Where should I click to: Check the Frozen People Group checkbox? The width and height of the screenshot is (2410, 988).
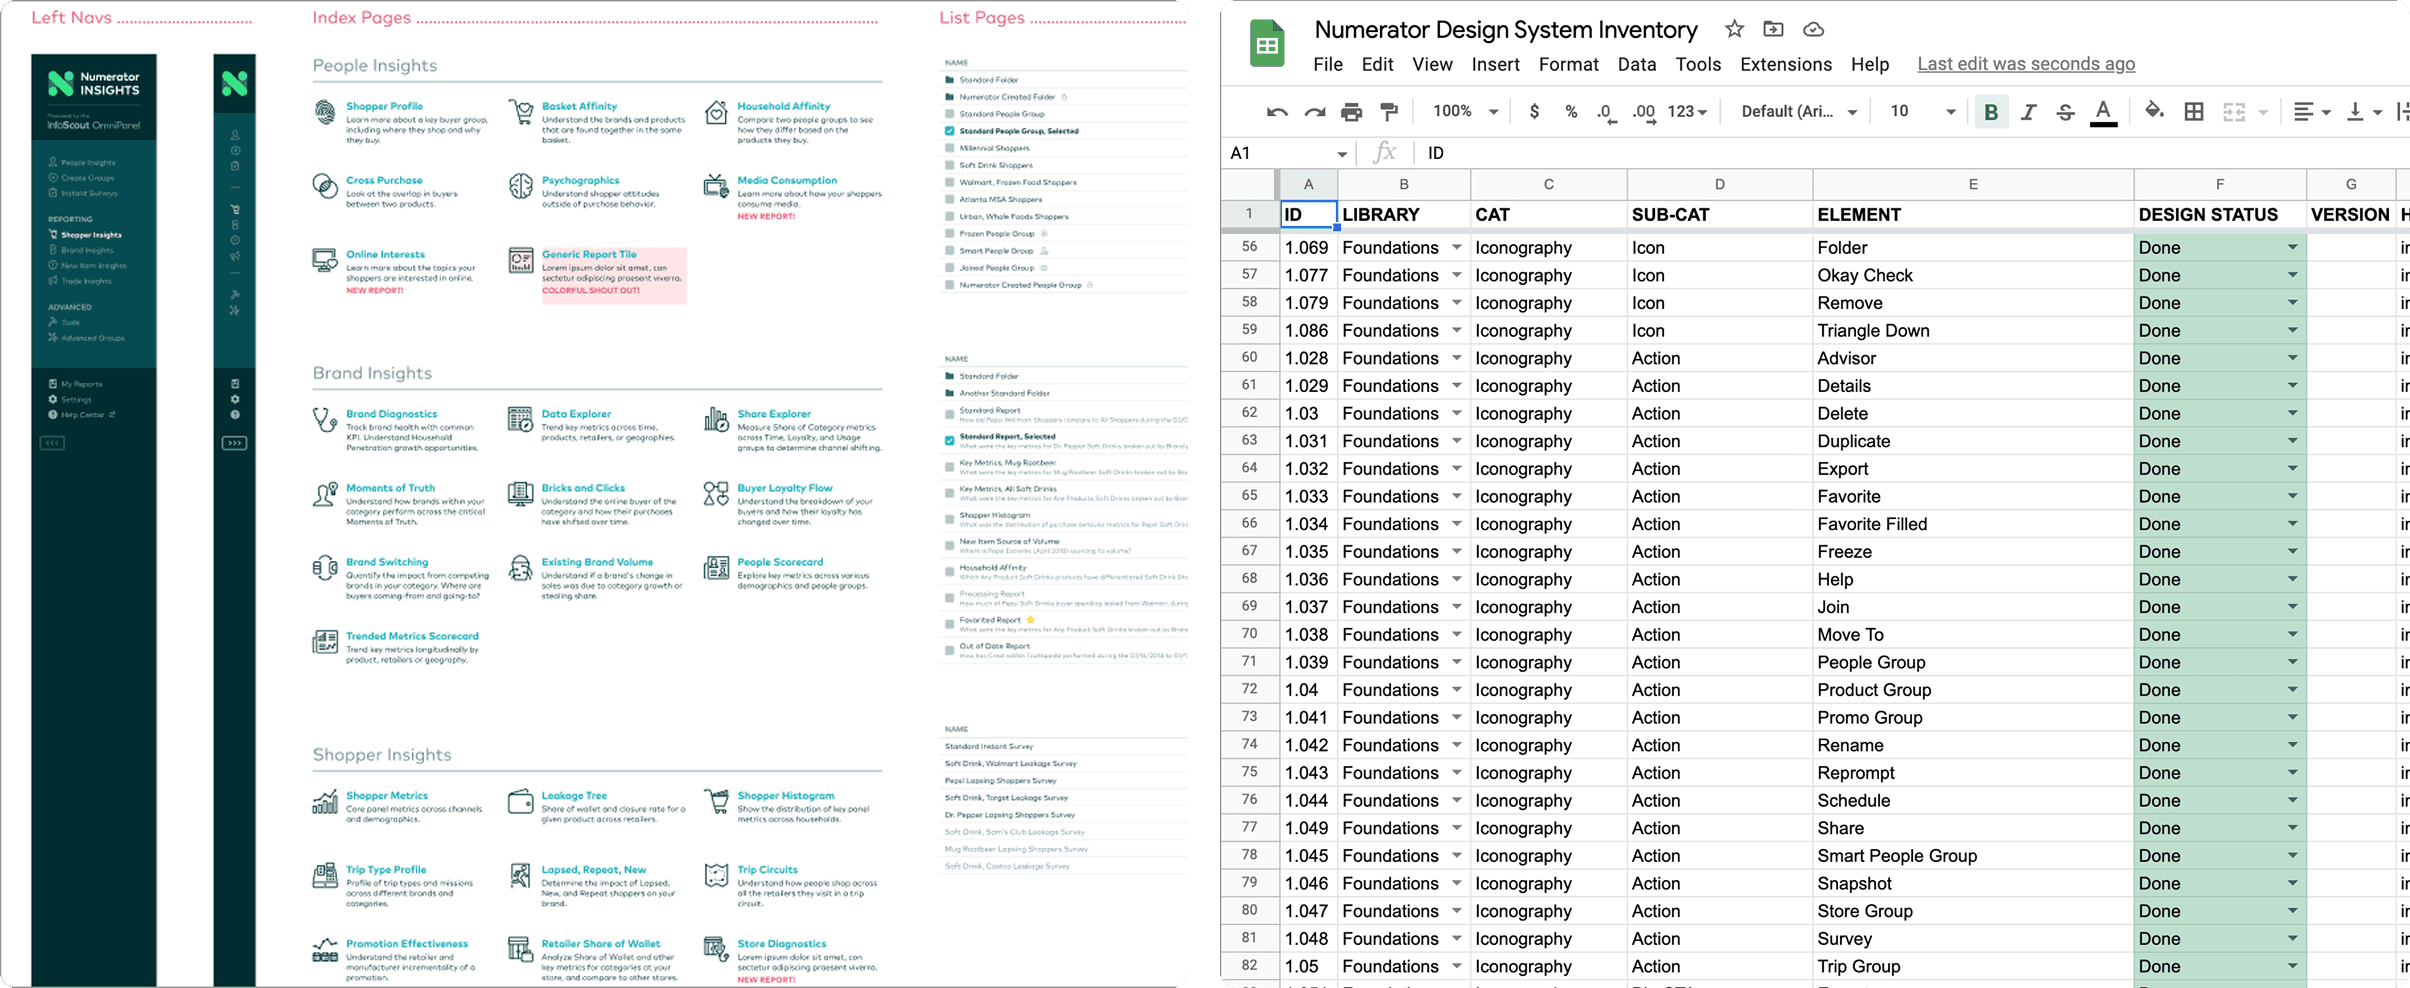click(949, 233)
